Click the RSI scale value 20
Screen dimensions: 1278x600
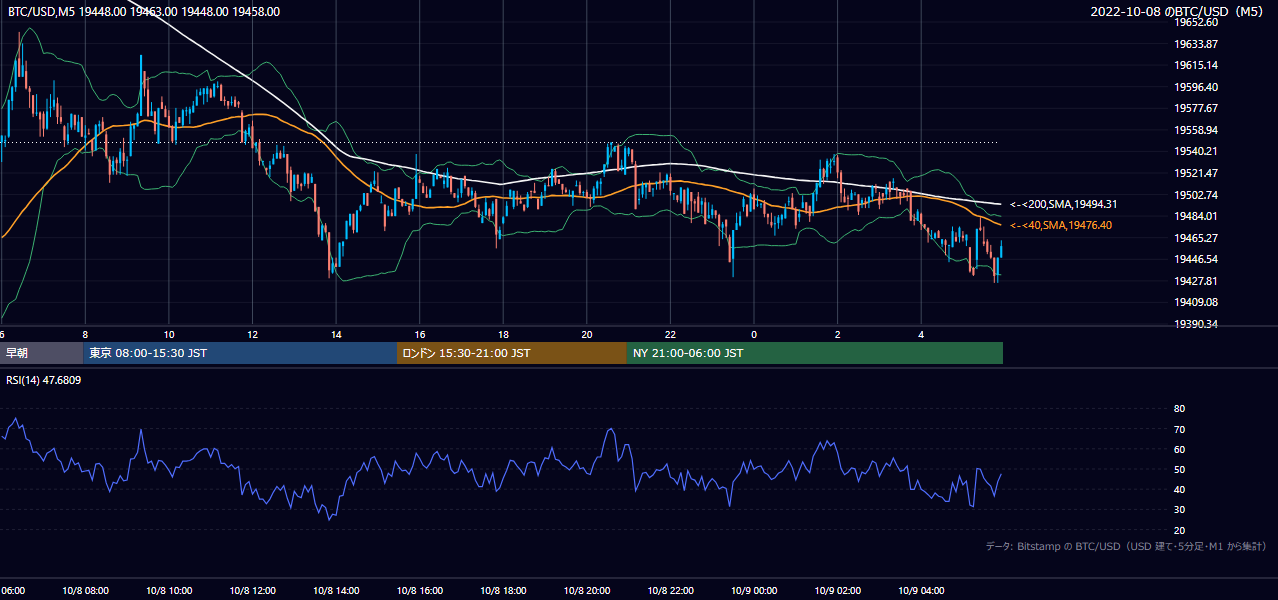pyautogui.click(x=1179, y=530)
